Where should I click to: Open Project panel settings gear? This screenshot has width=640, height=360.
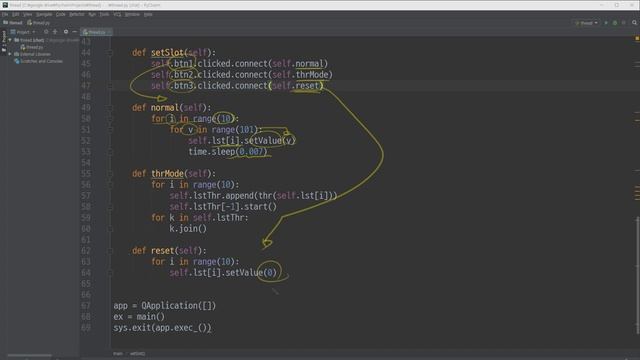pos(66,32)
